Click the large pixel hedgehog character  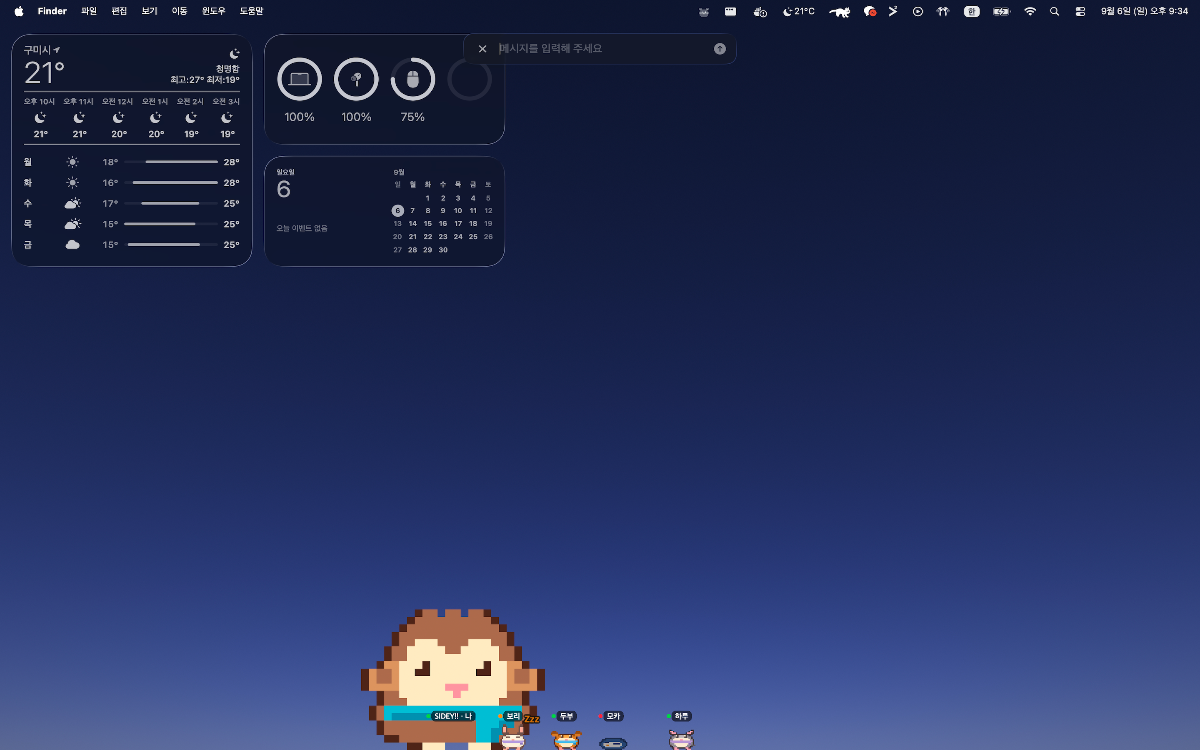tap(455, 679)
